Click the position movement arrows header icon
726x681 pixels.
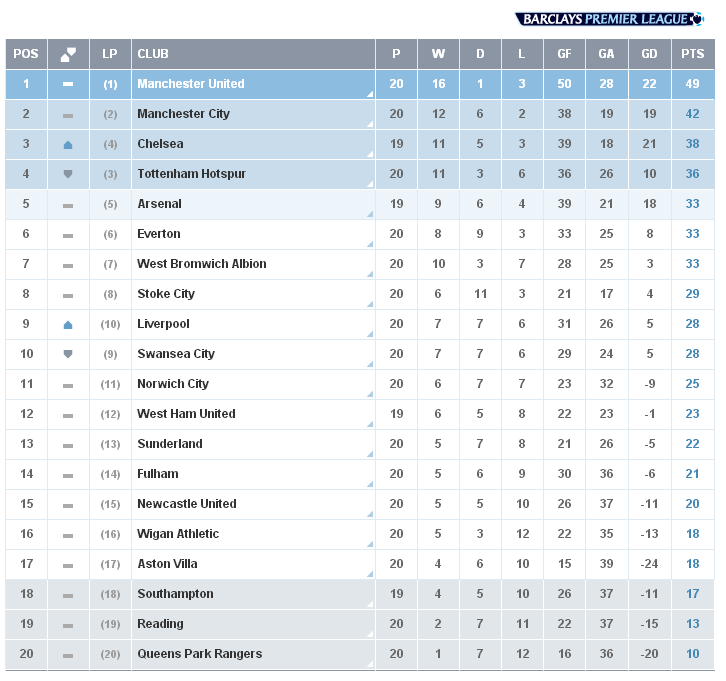68,54
